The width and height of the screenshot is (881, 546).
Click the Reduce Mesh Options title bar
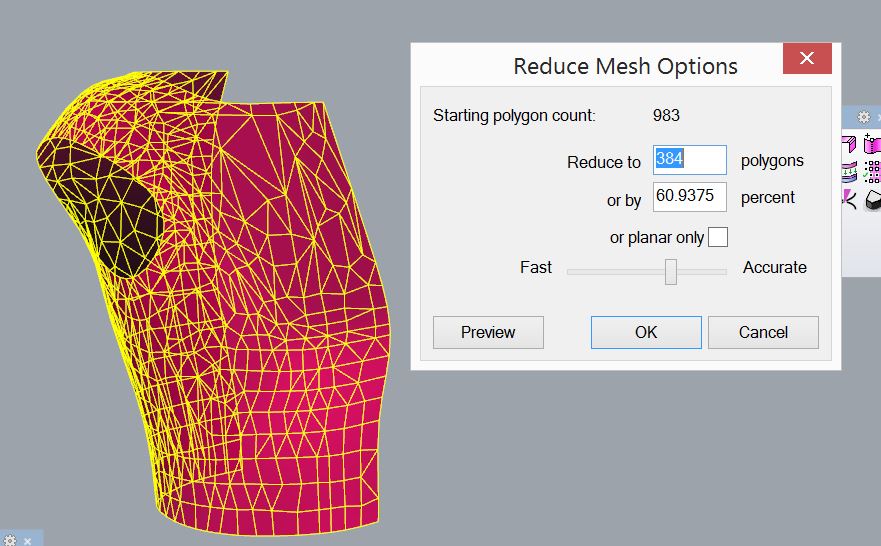coord(600,66)
